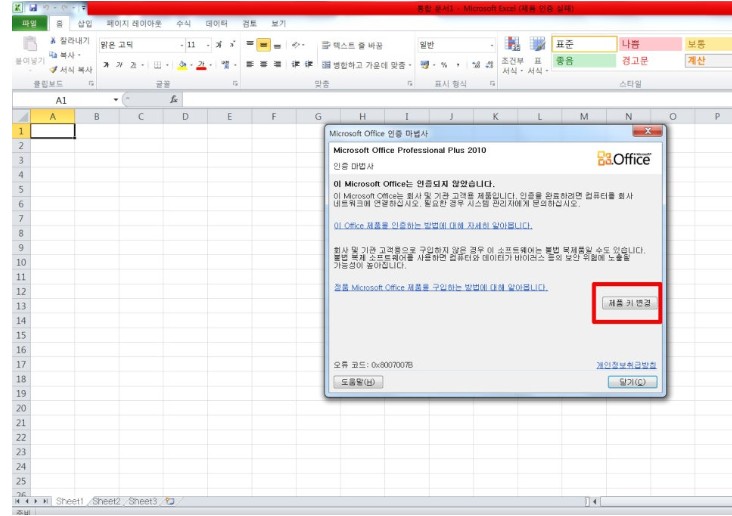Click Wrap Text (텍스트 줄 바꿈)

(353, 45)
